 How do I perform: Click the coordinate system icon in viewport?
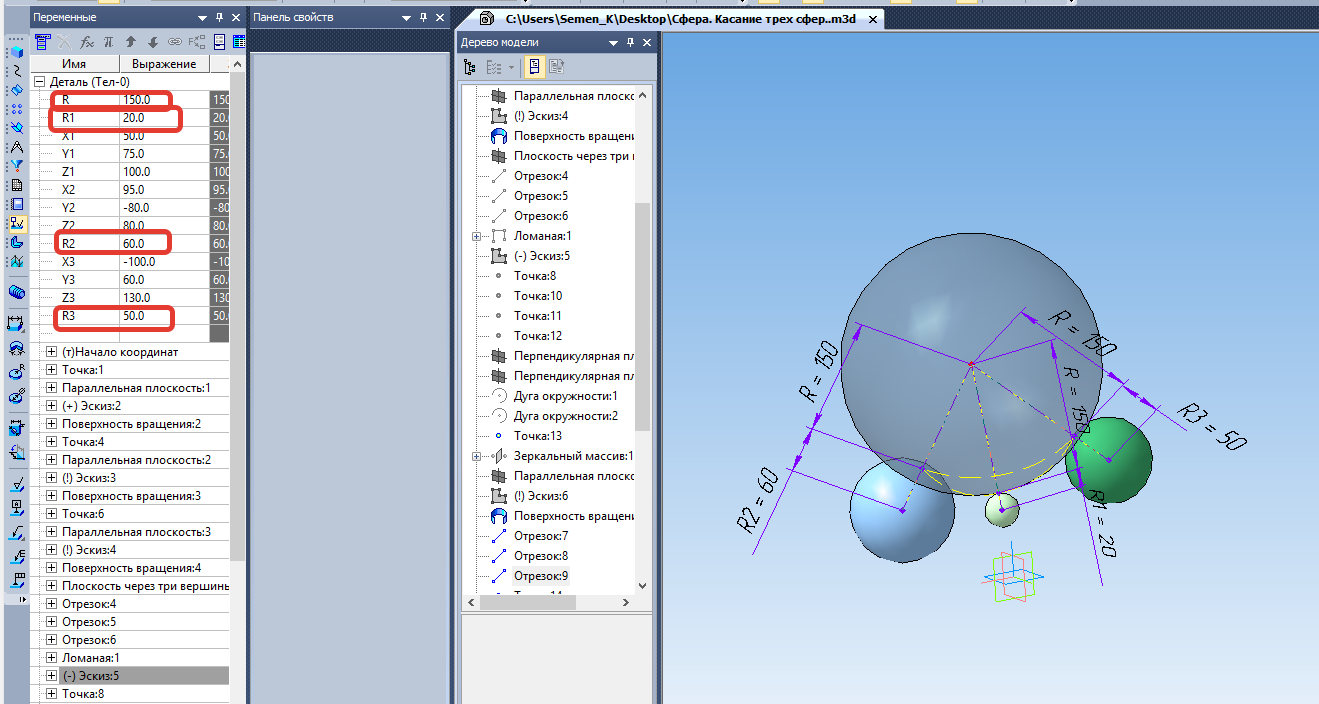(x=1013, y=576)
